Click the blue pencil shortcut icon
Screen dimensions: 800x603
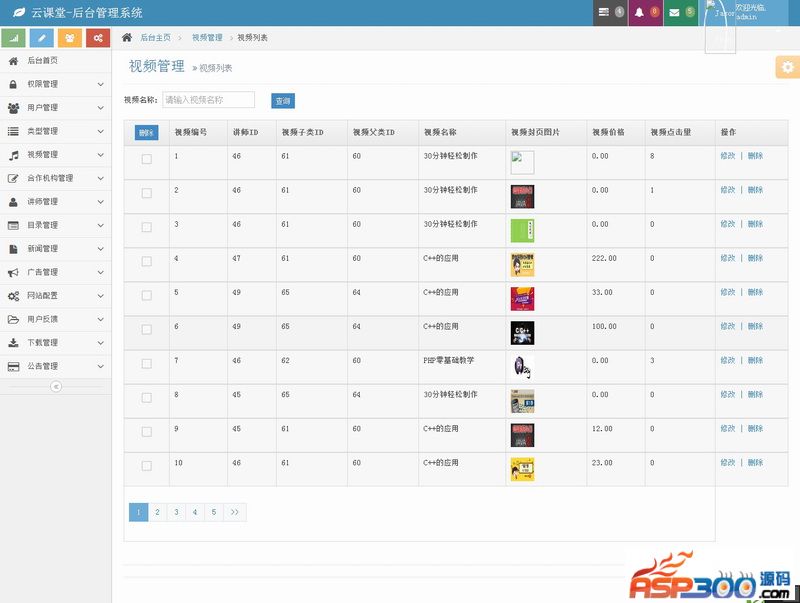(x=42, y=38)
